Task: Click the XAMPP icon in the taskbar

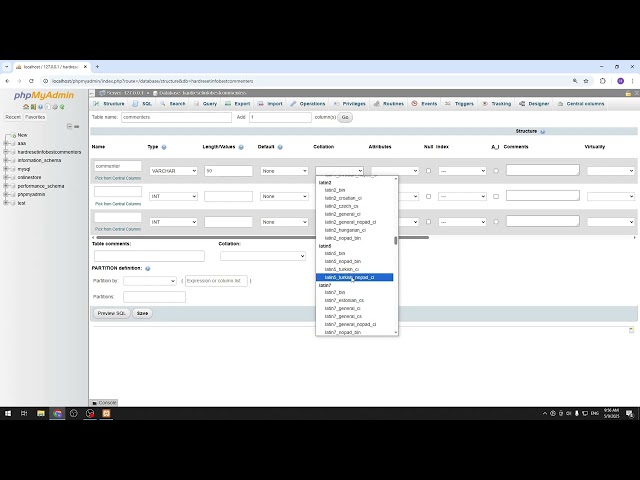Action: coord(106,413)
